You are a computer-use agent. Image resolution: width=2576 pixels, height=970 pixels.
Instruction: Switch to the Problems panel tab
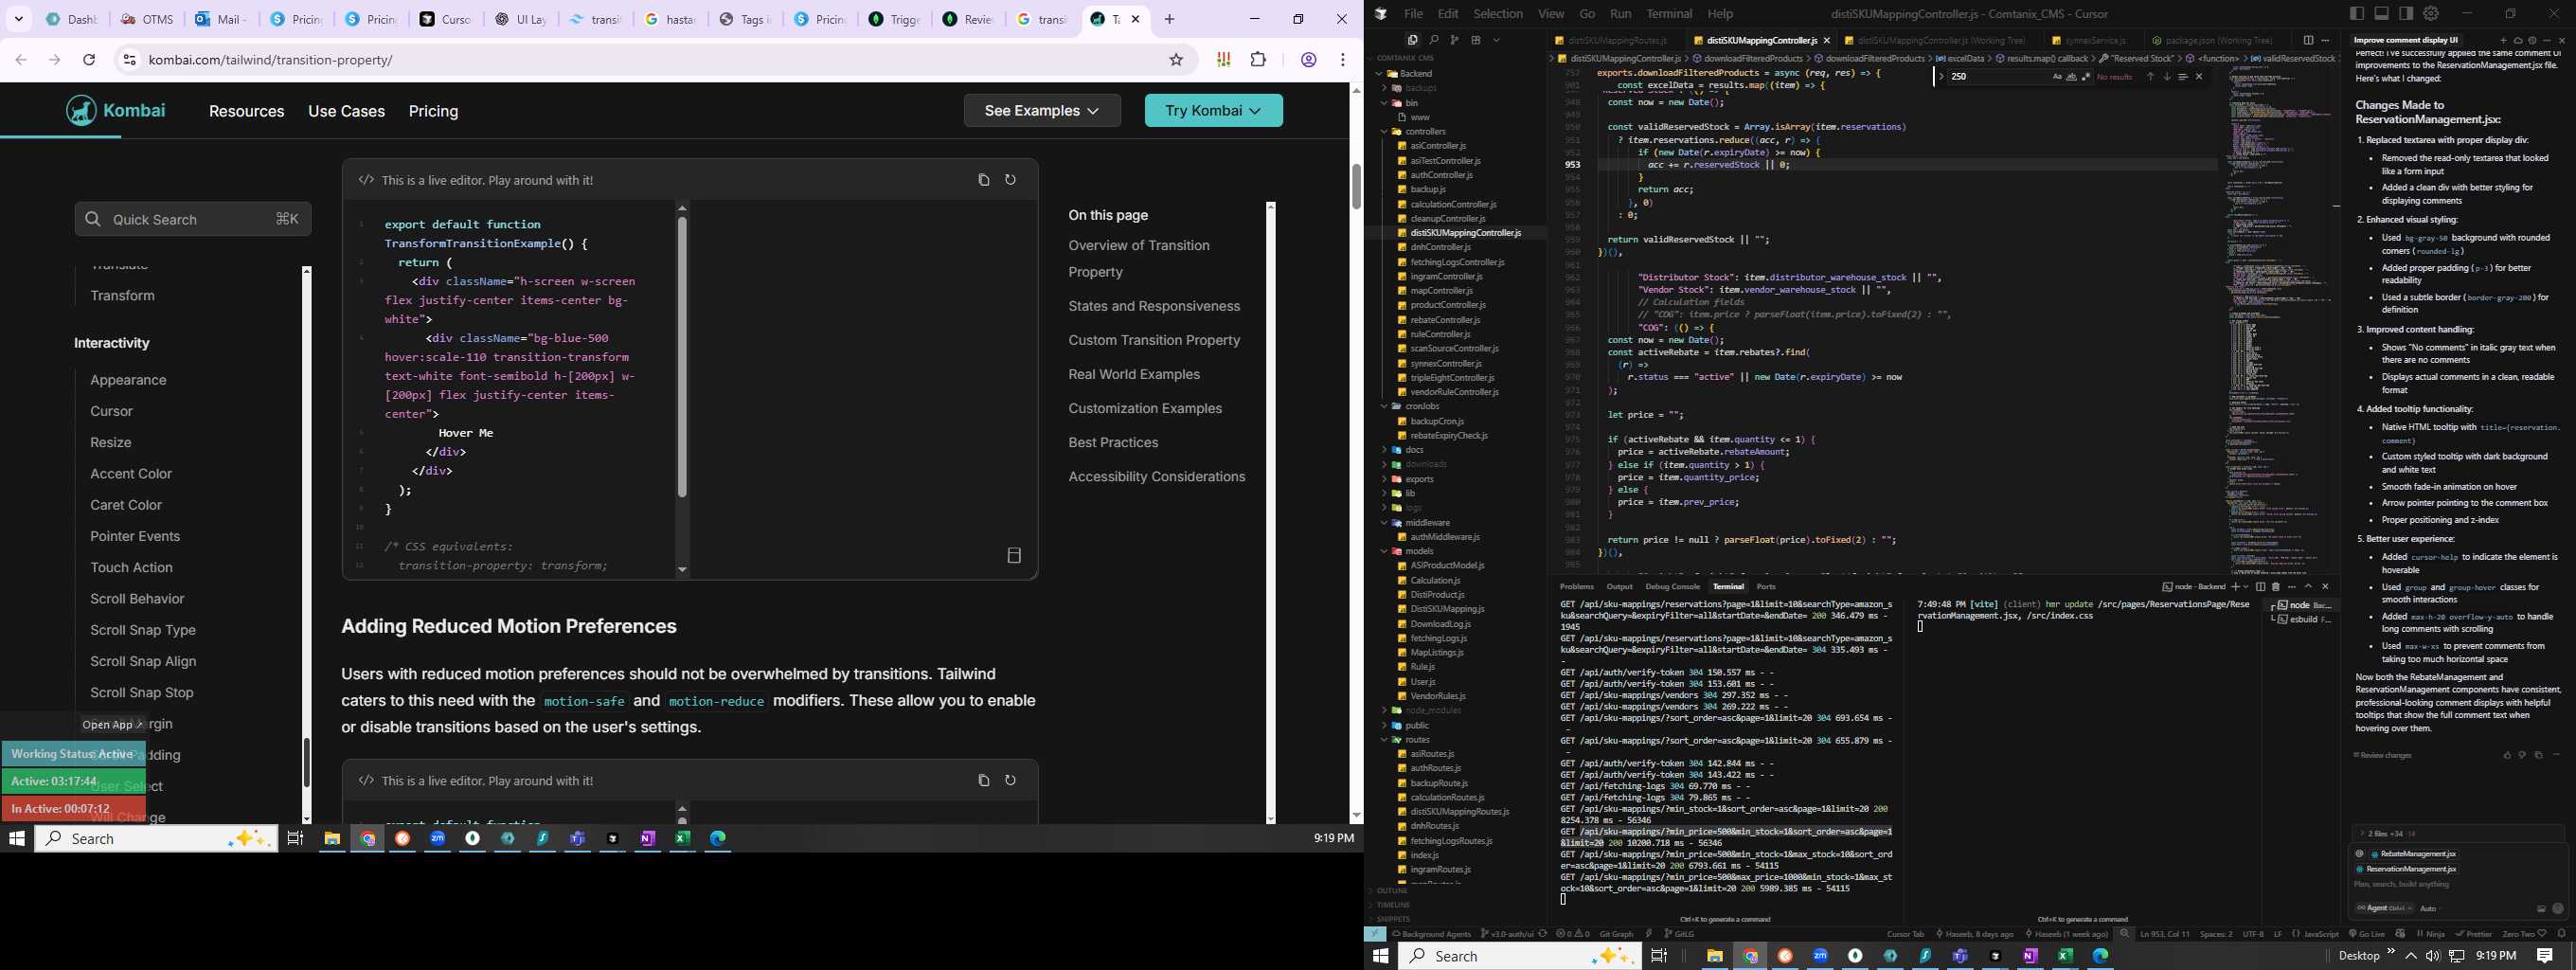coord(1577,587)
